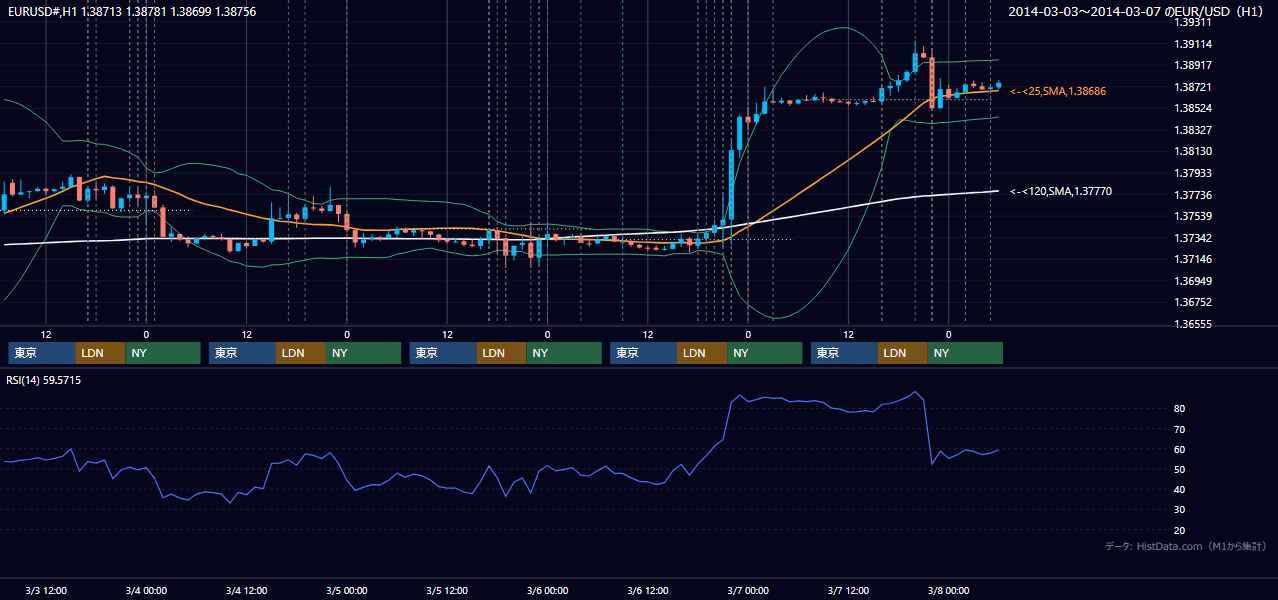Click the RSI(14) 59.5715 indicator label
Viewport: 1278px width, 600px height.
coord(44,380)
